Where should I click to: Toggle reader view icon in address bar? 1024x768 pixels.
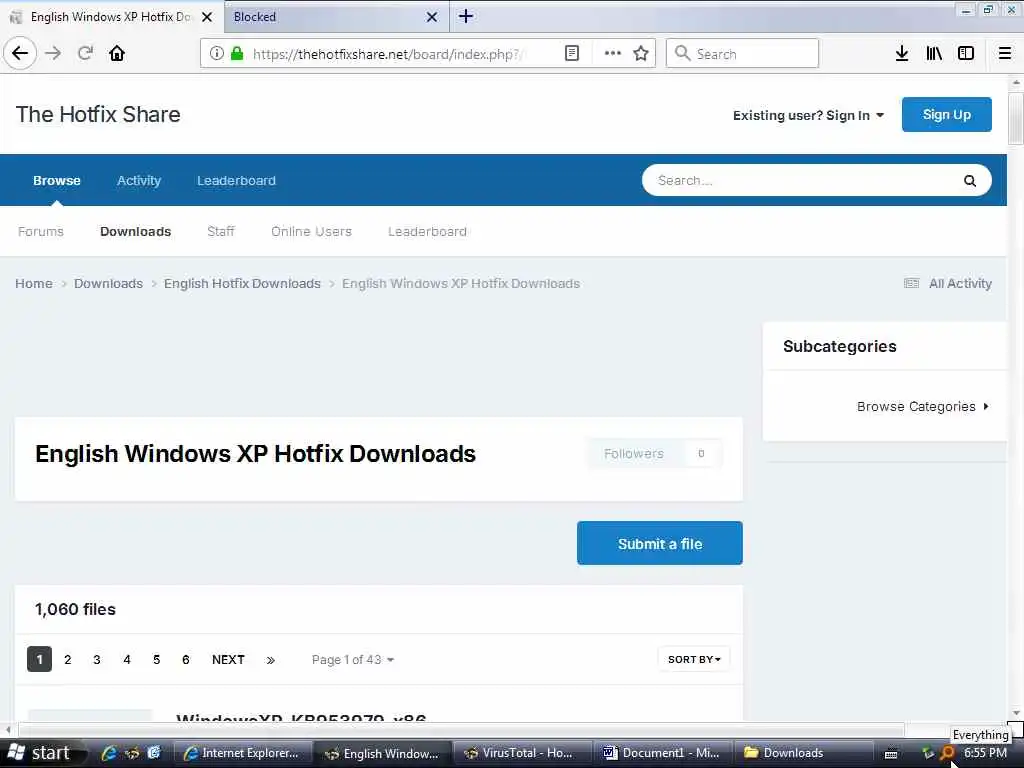coord(571,53)
